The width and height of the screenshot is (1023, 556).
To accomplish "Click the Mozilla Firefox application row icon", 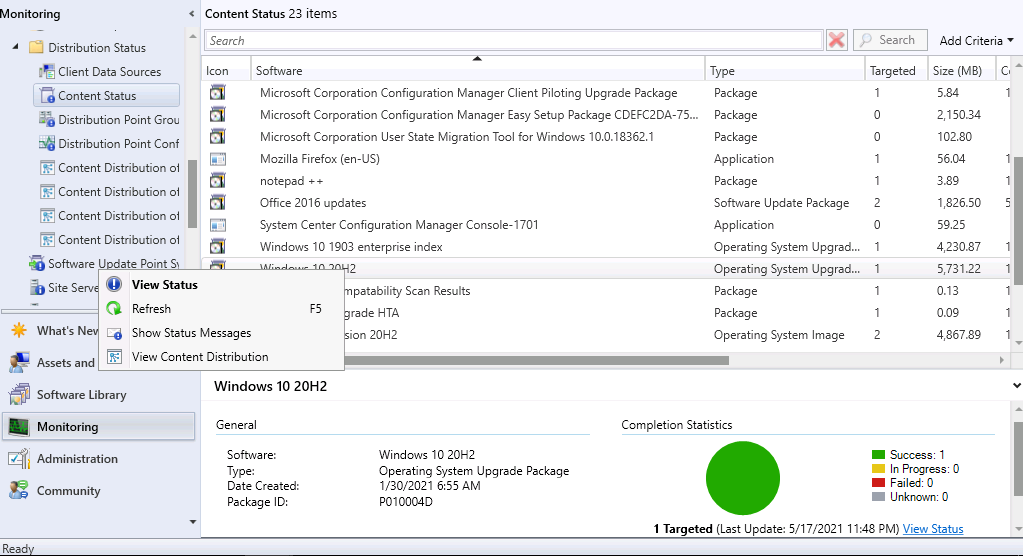I will (x=217, y=159).
